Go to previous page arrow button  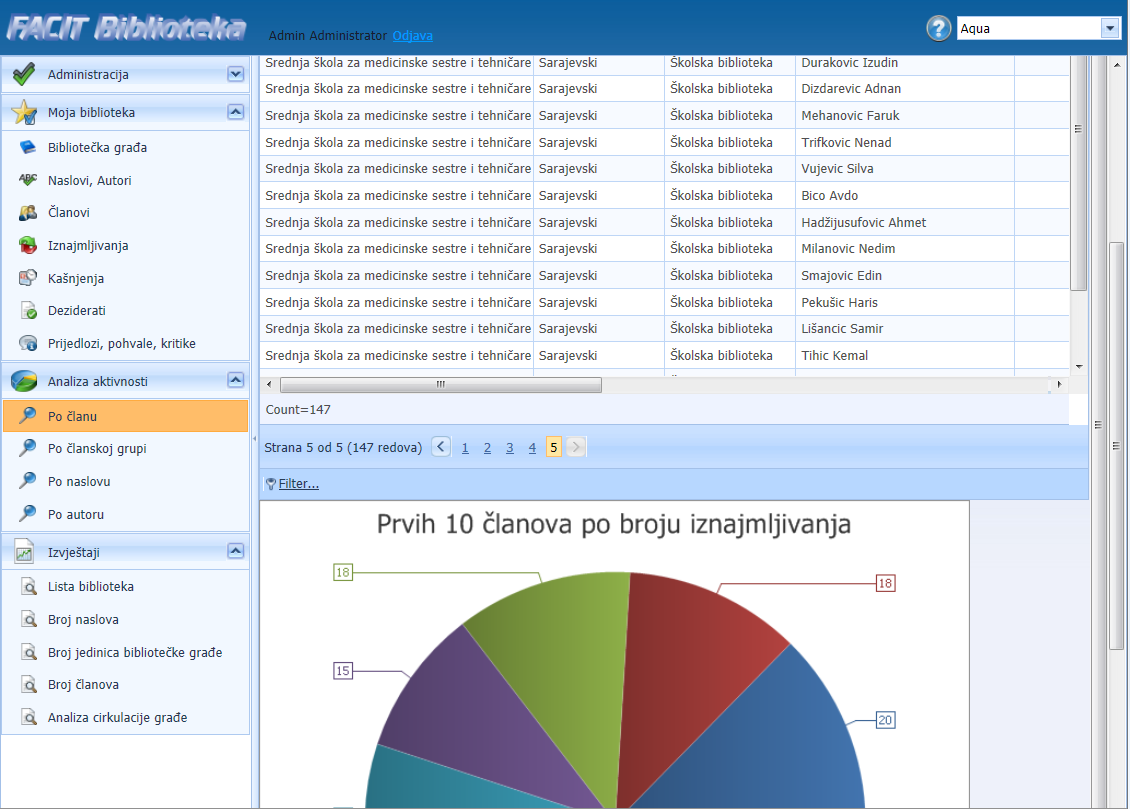pyautogui.click(x=441, y=447)
